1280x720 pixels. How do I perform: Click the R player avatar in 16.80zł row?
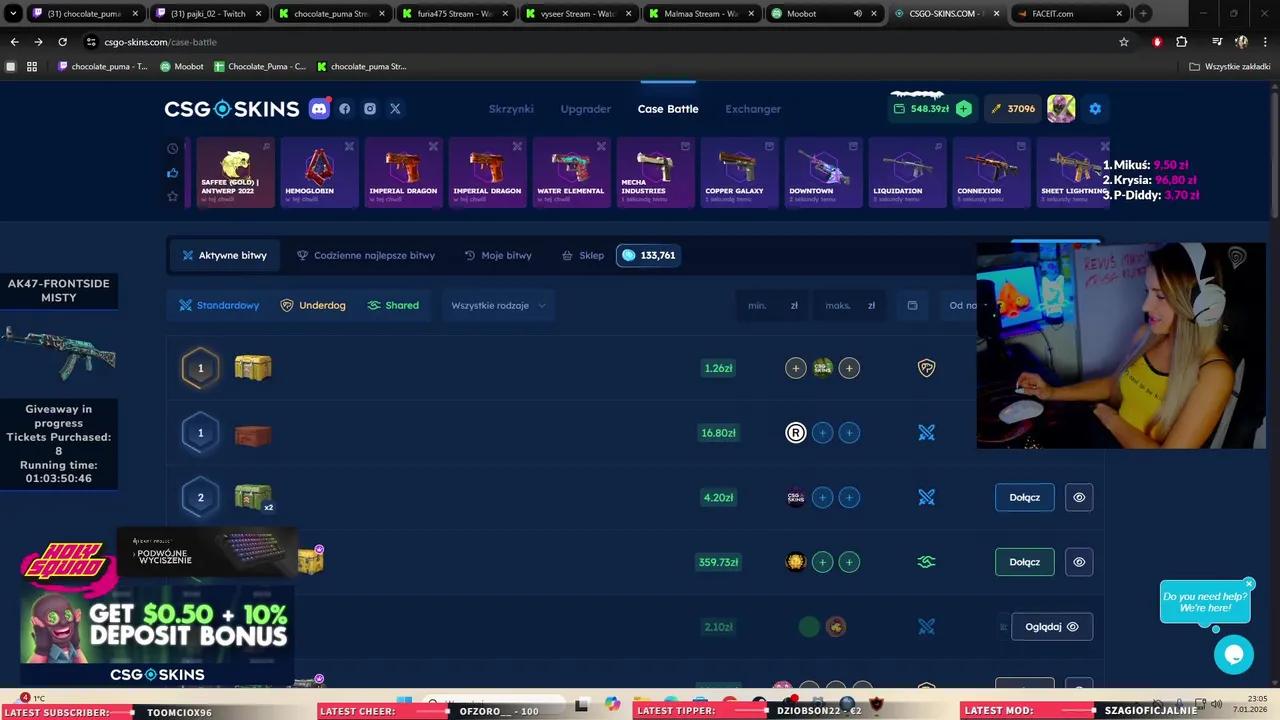pyautogui.click(x=796, y=433)
